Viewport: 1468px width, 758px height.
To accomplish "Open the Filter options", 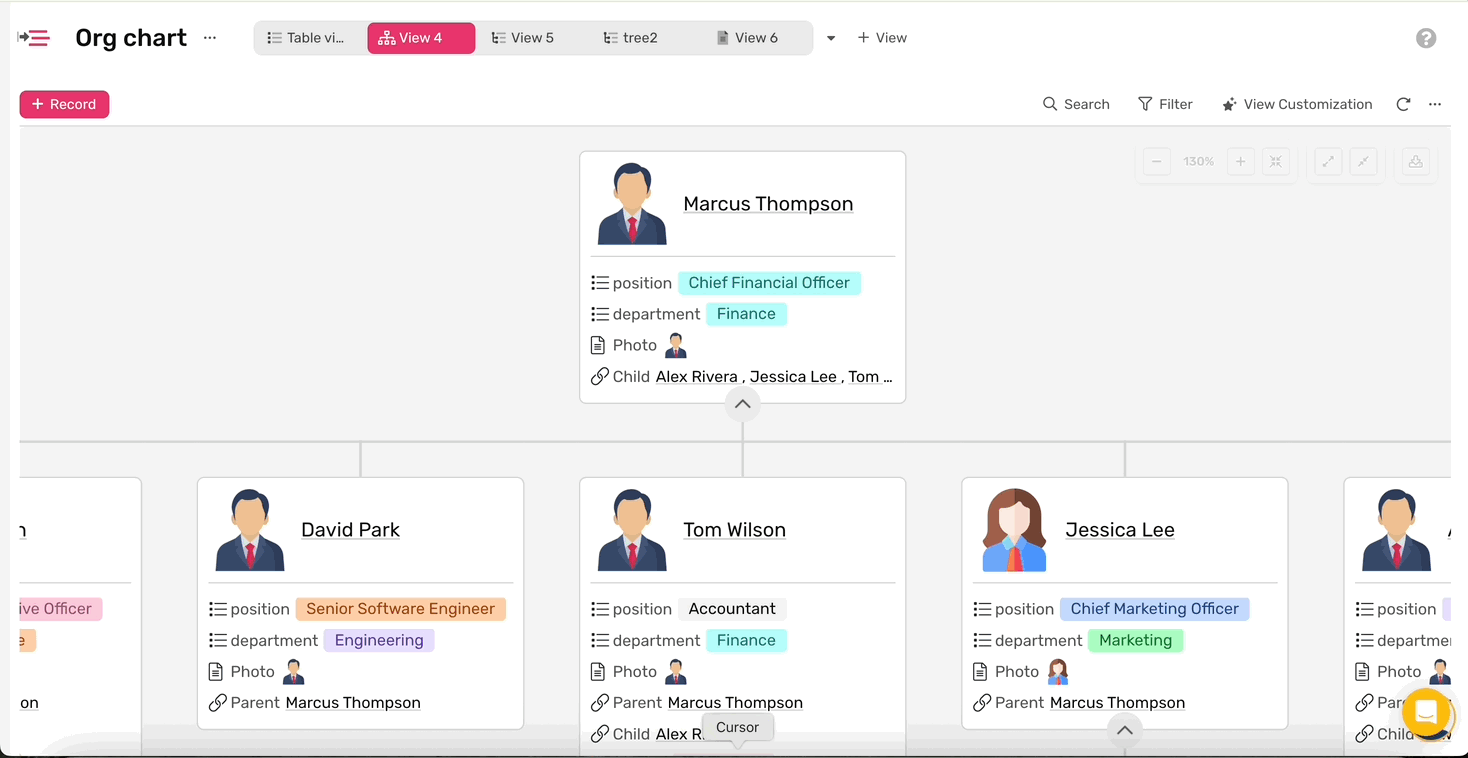I will (x=1165, y=104).
